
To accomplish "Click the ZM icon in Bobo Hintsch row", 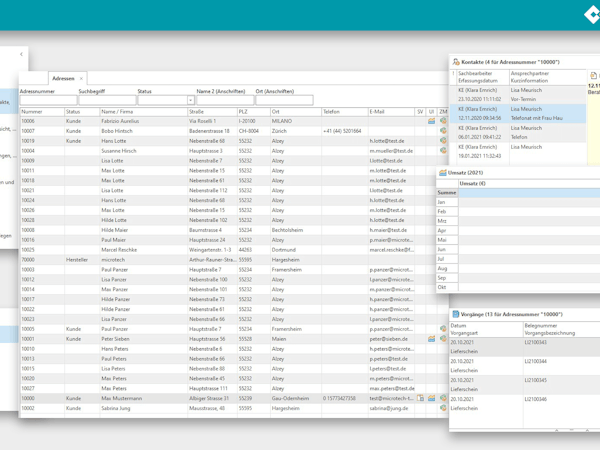I will pos(443,131).
